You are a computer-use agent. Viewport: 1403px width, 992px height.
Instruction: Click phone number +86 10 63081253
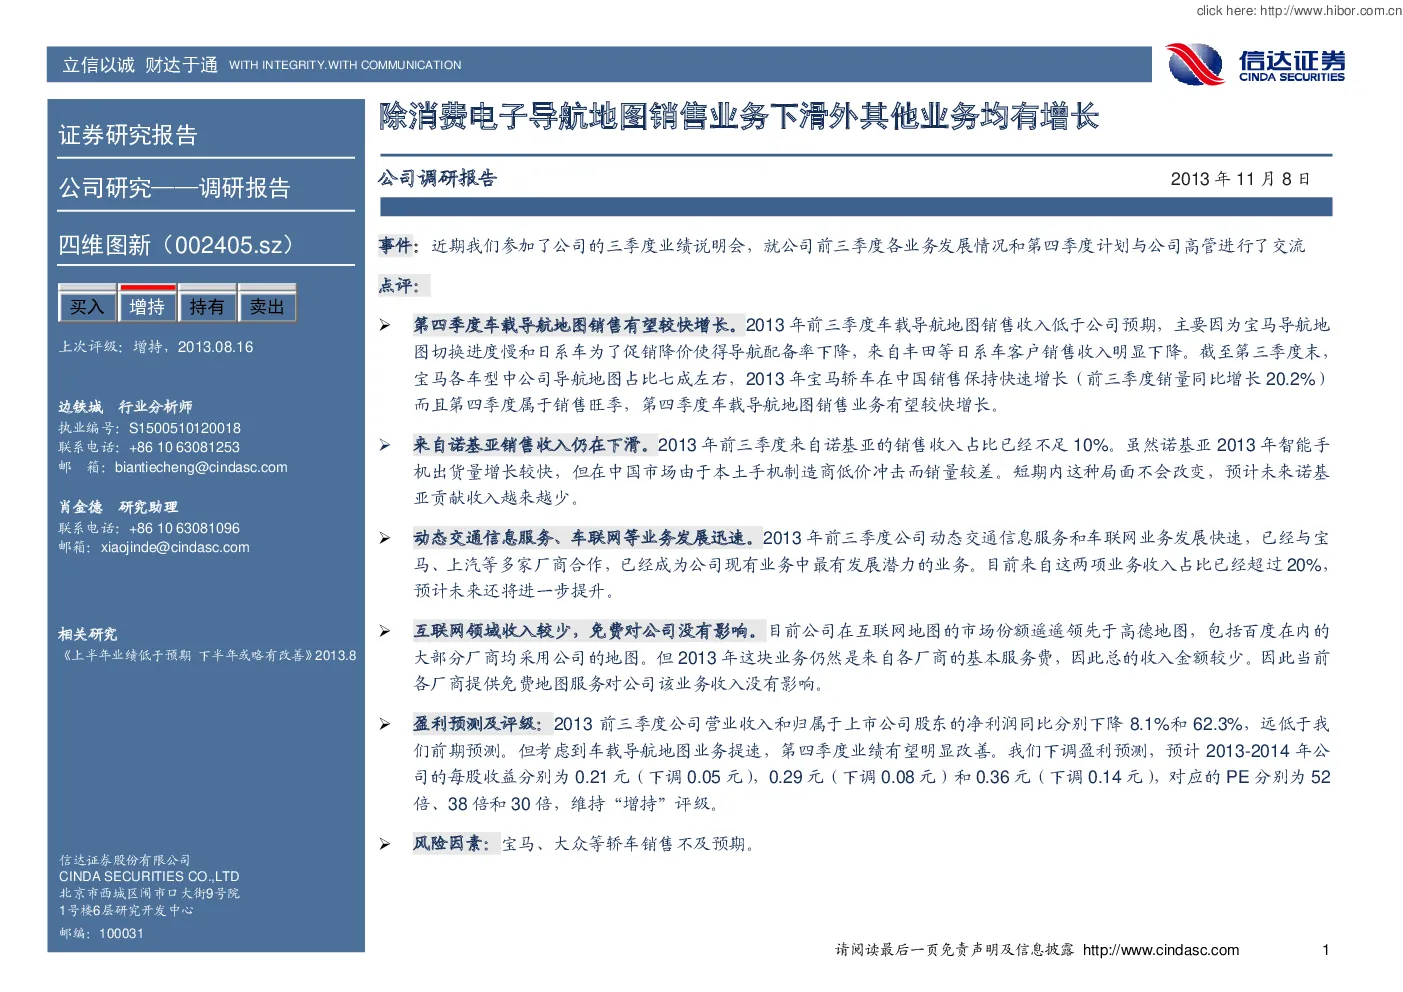click(184, 447)
